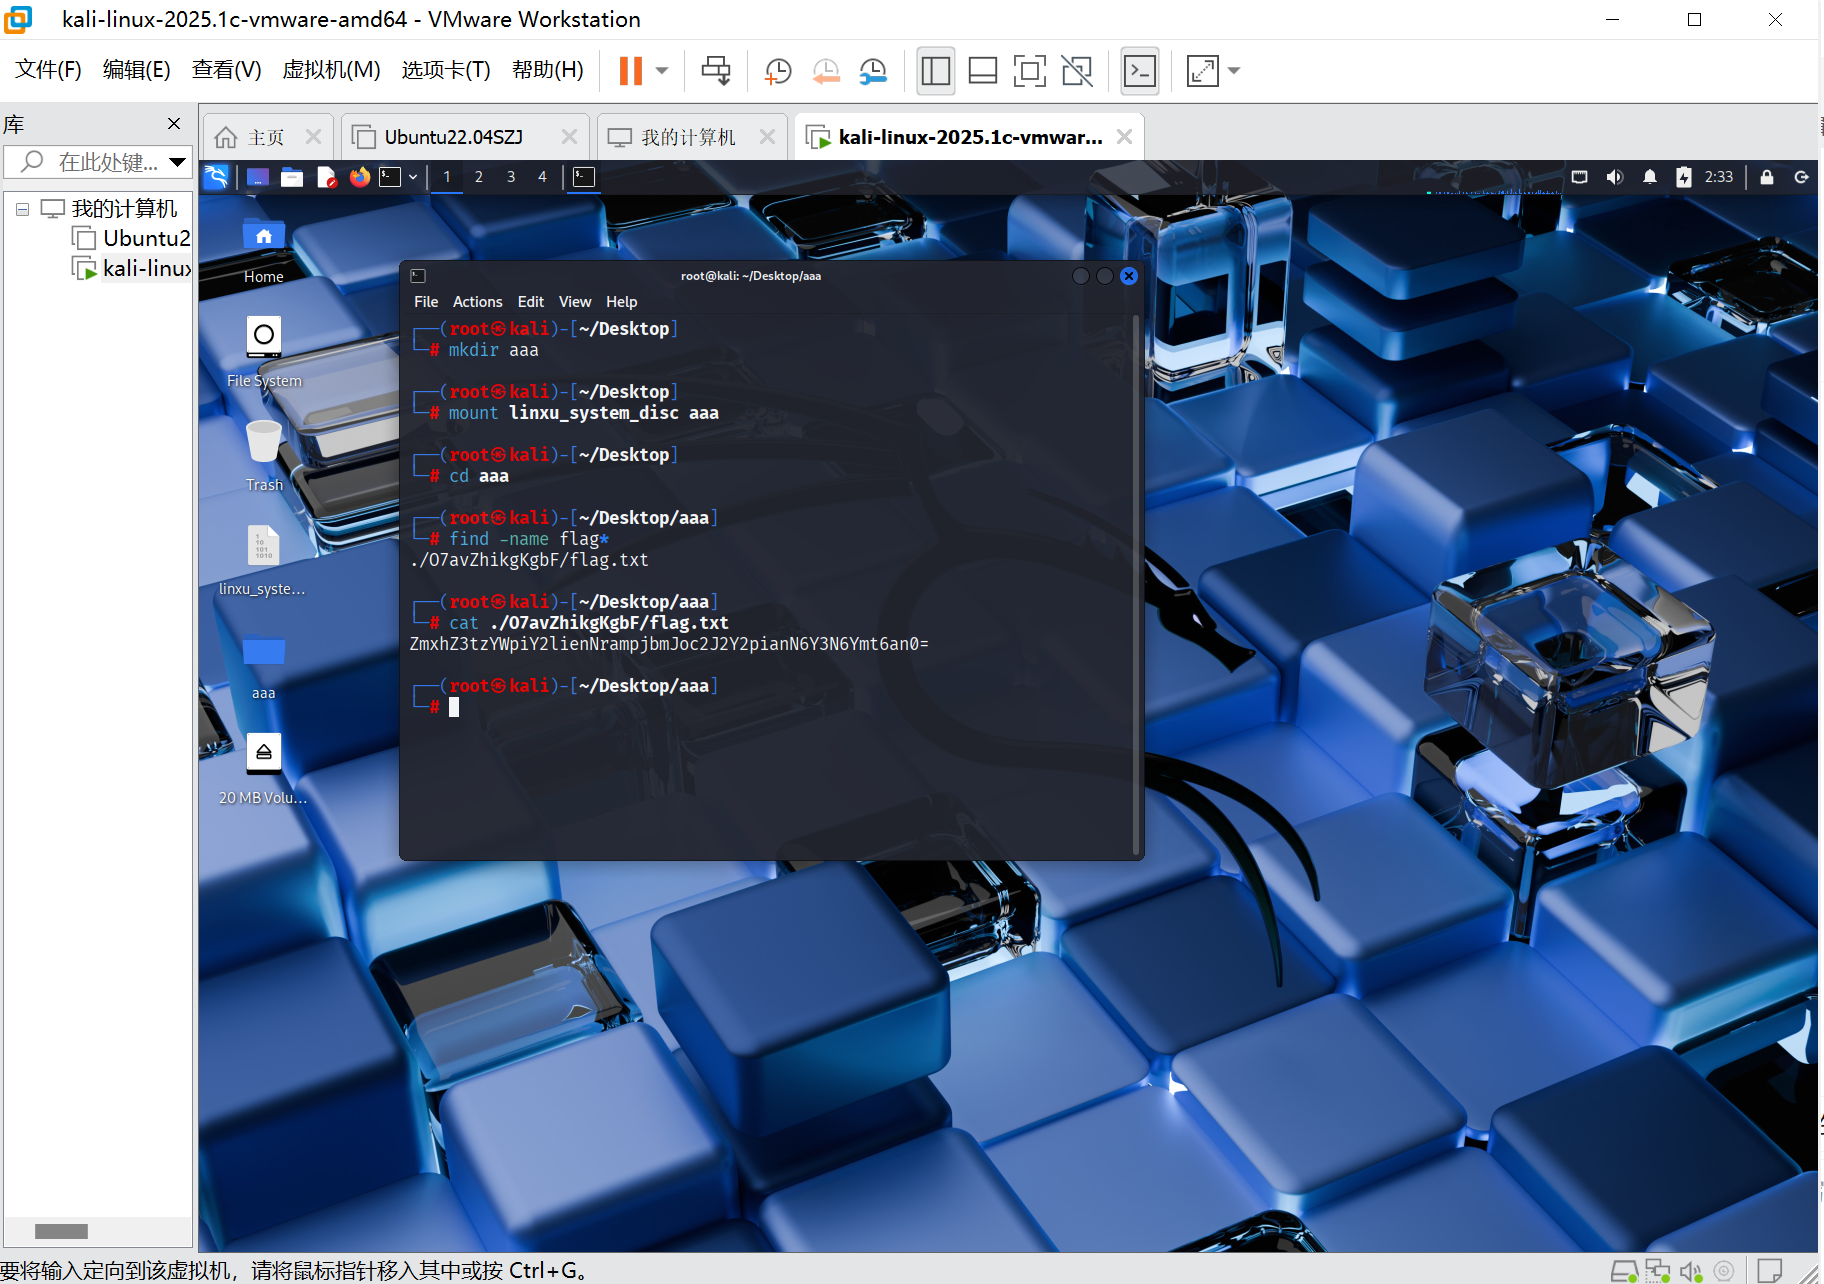Open a terminal from the Kali panel
Image resolution: width=1824 pixels, height=1284 pixels.
[x=391, y=177]
